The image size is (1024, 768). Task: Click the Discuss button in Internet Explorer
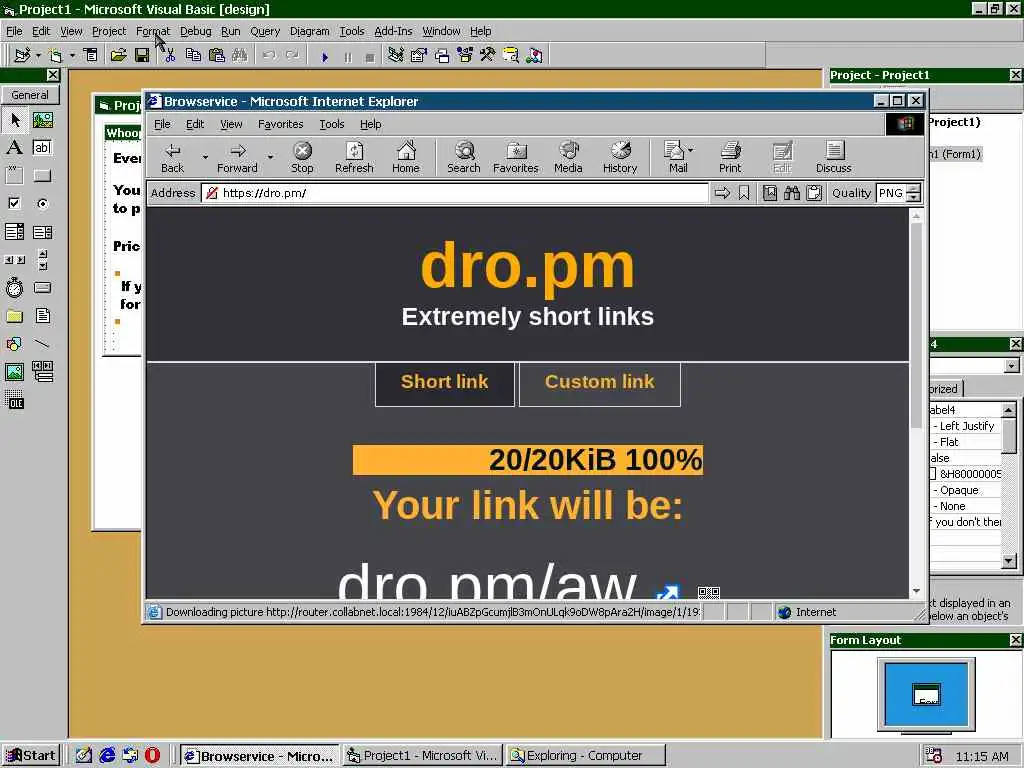click(x=833, y=157)
